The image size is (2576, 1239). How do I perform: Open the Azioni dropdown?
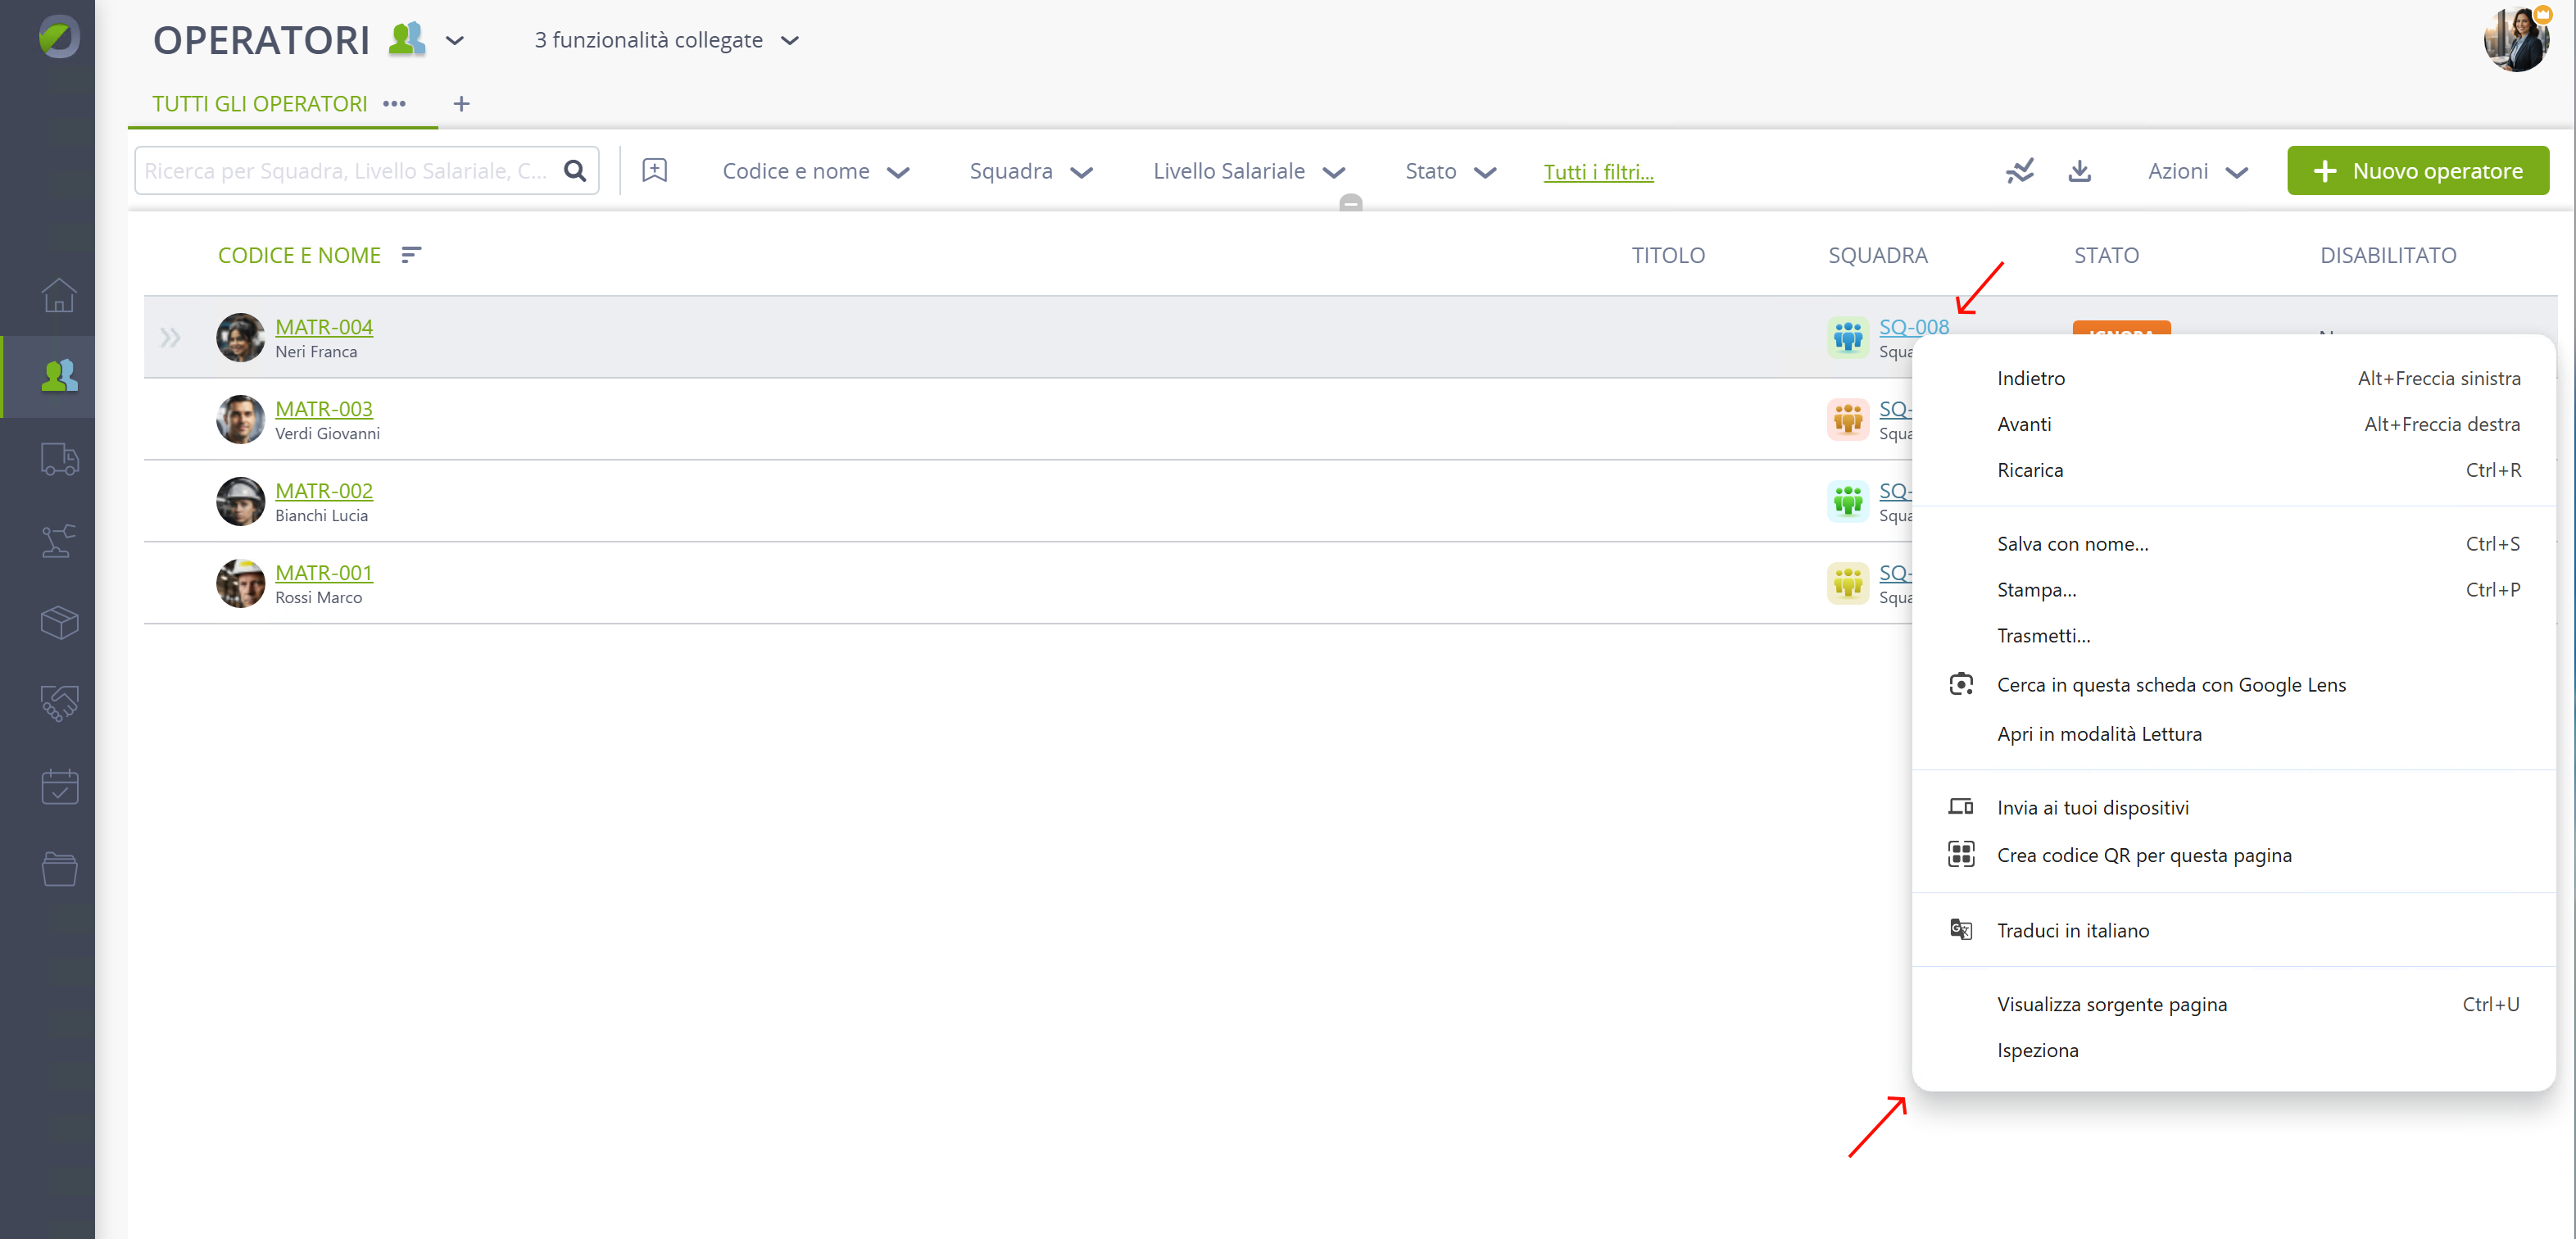(x=2198, y=171)
